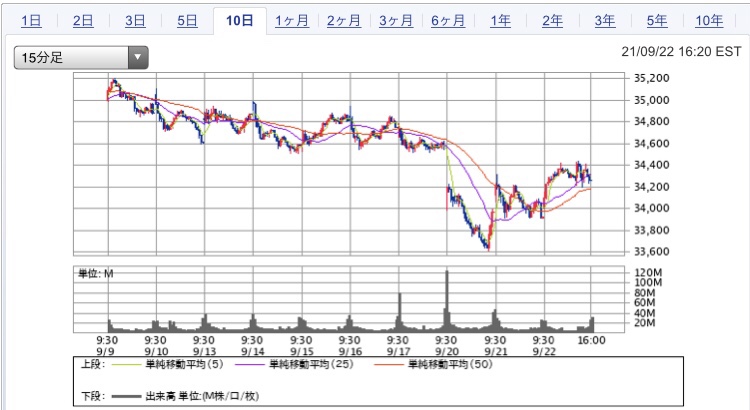This screenshot has height=410, width=750.
Task: Click the 21/09/22 16:20 EST timestamp
Action: pos(681,51)
